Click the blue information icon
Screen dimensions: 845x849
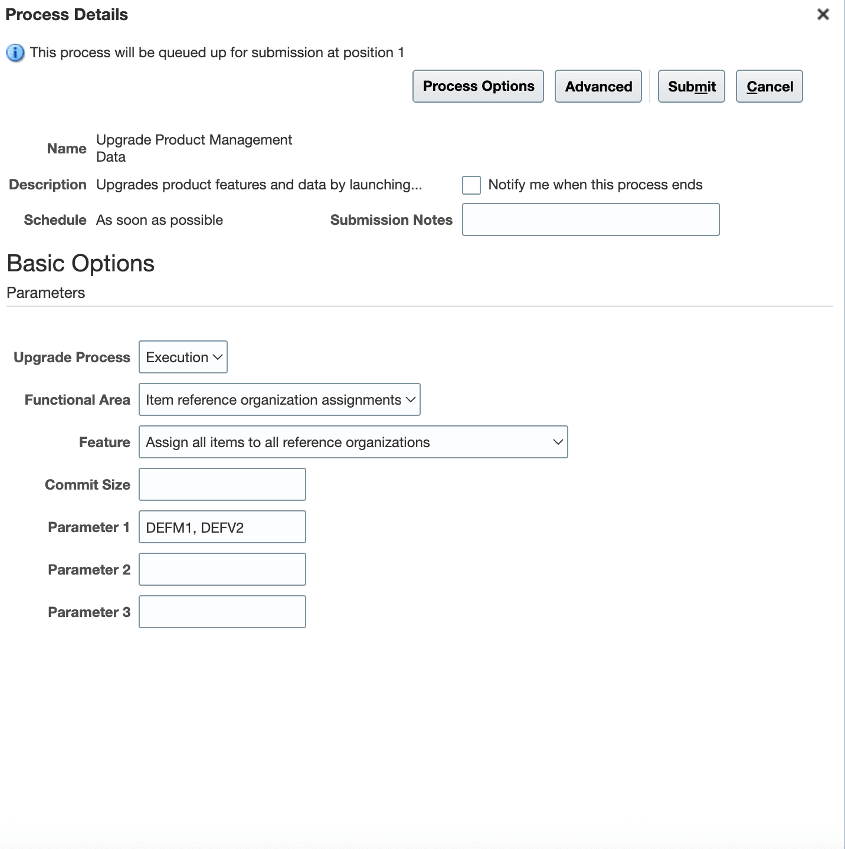click(x=13, y=52)
